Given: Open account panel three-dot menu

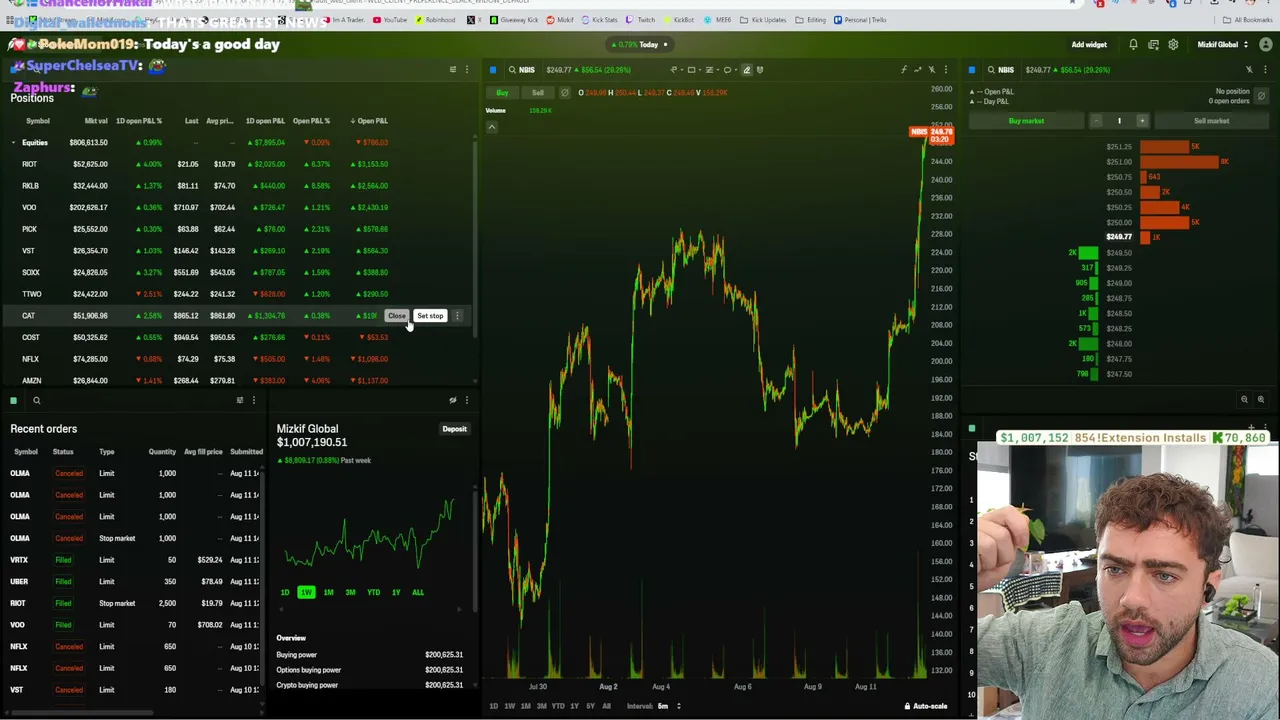Looking at the screenshot, I should coord(466,401).
